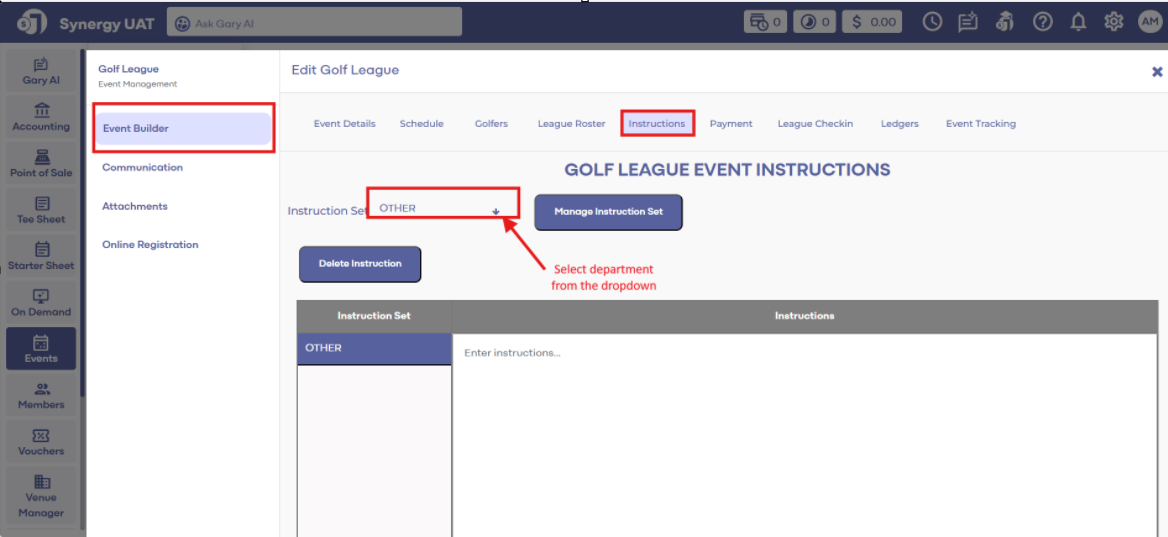Open the clock history icon in top bar
The height and width of the screenshot is (537, 1168).
click(x=932, y=22)
